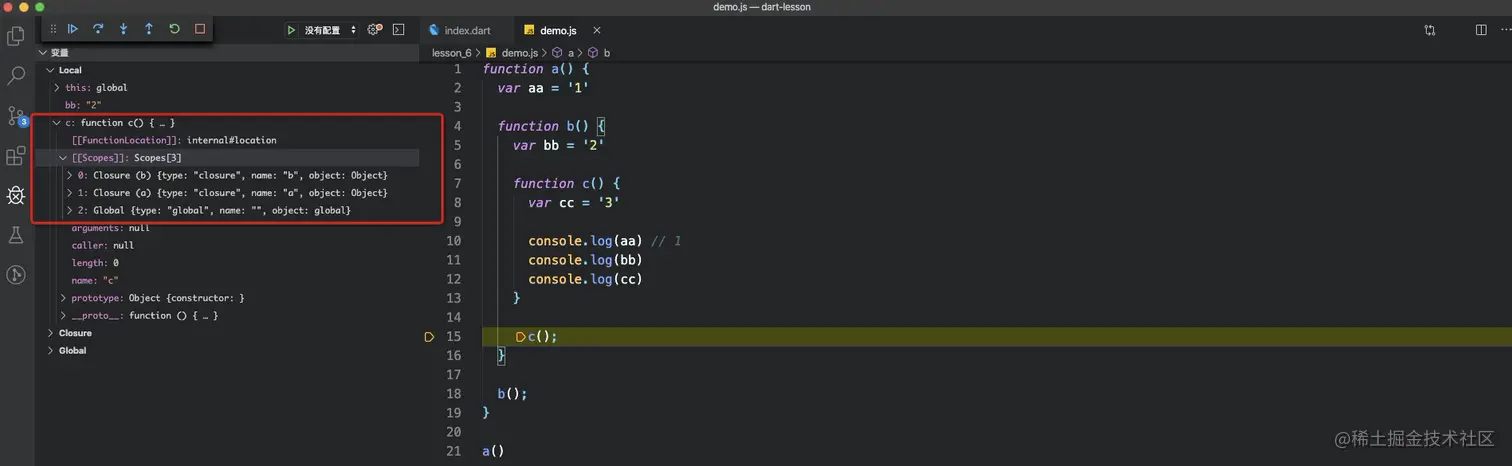Click Step Over in debug toolbar

[x=98, y=29]
